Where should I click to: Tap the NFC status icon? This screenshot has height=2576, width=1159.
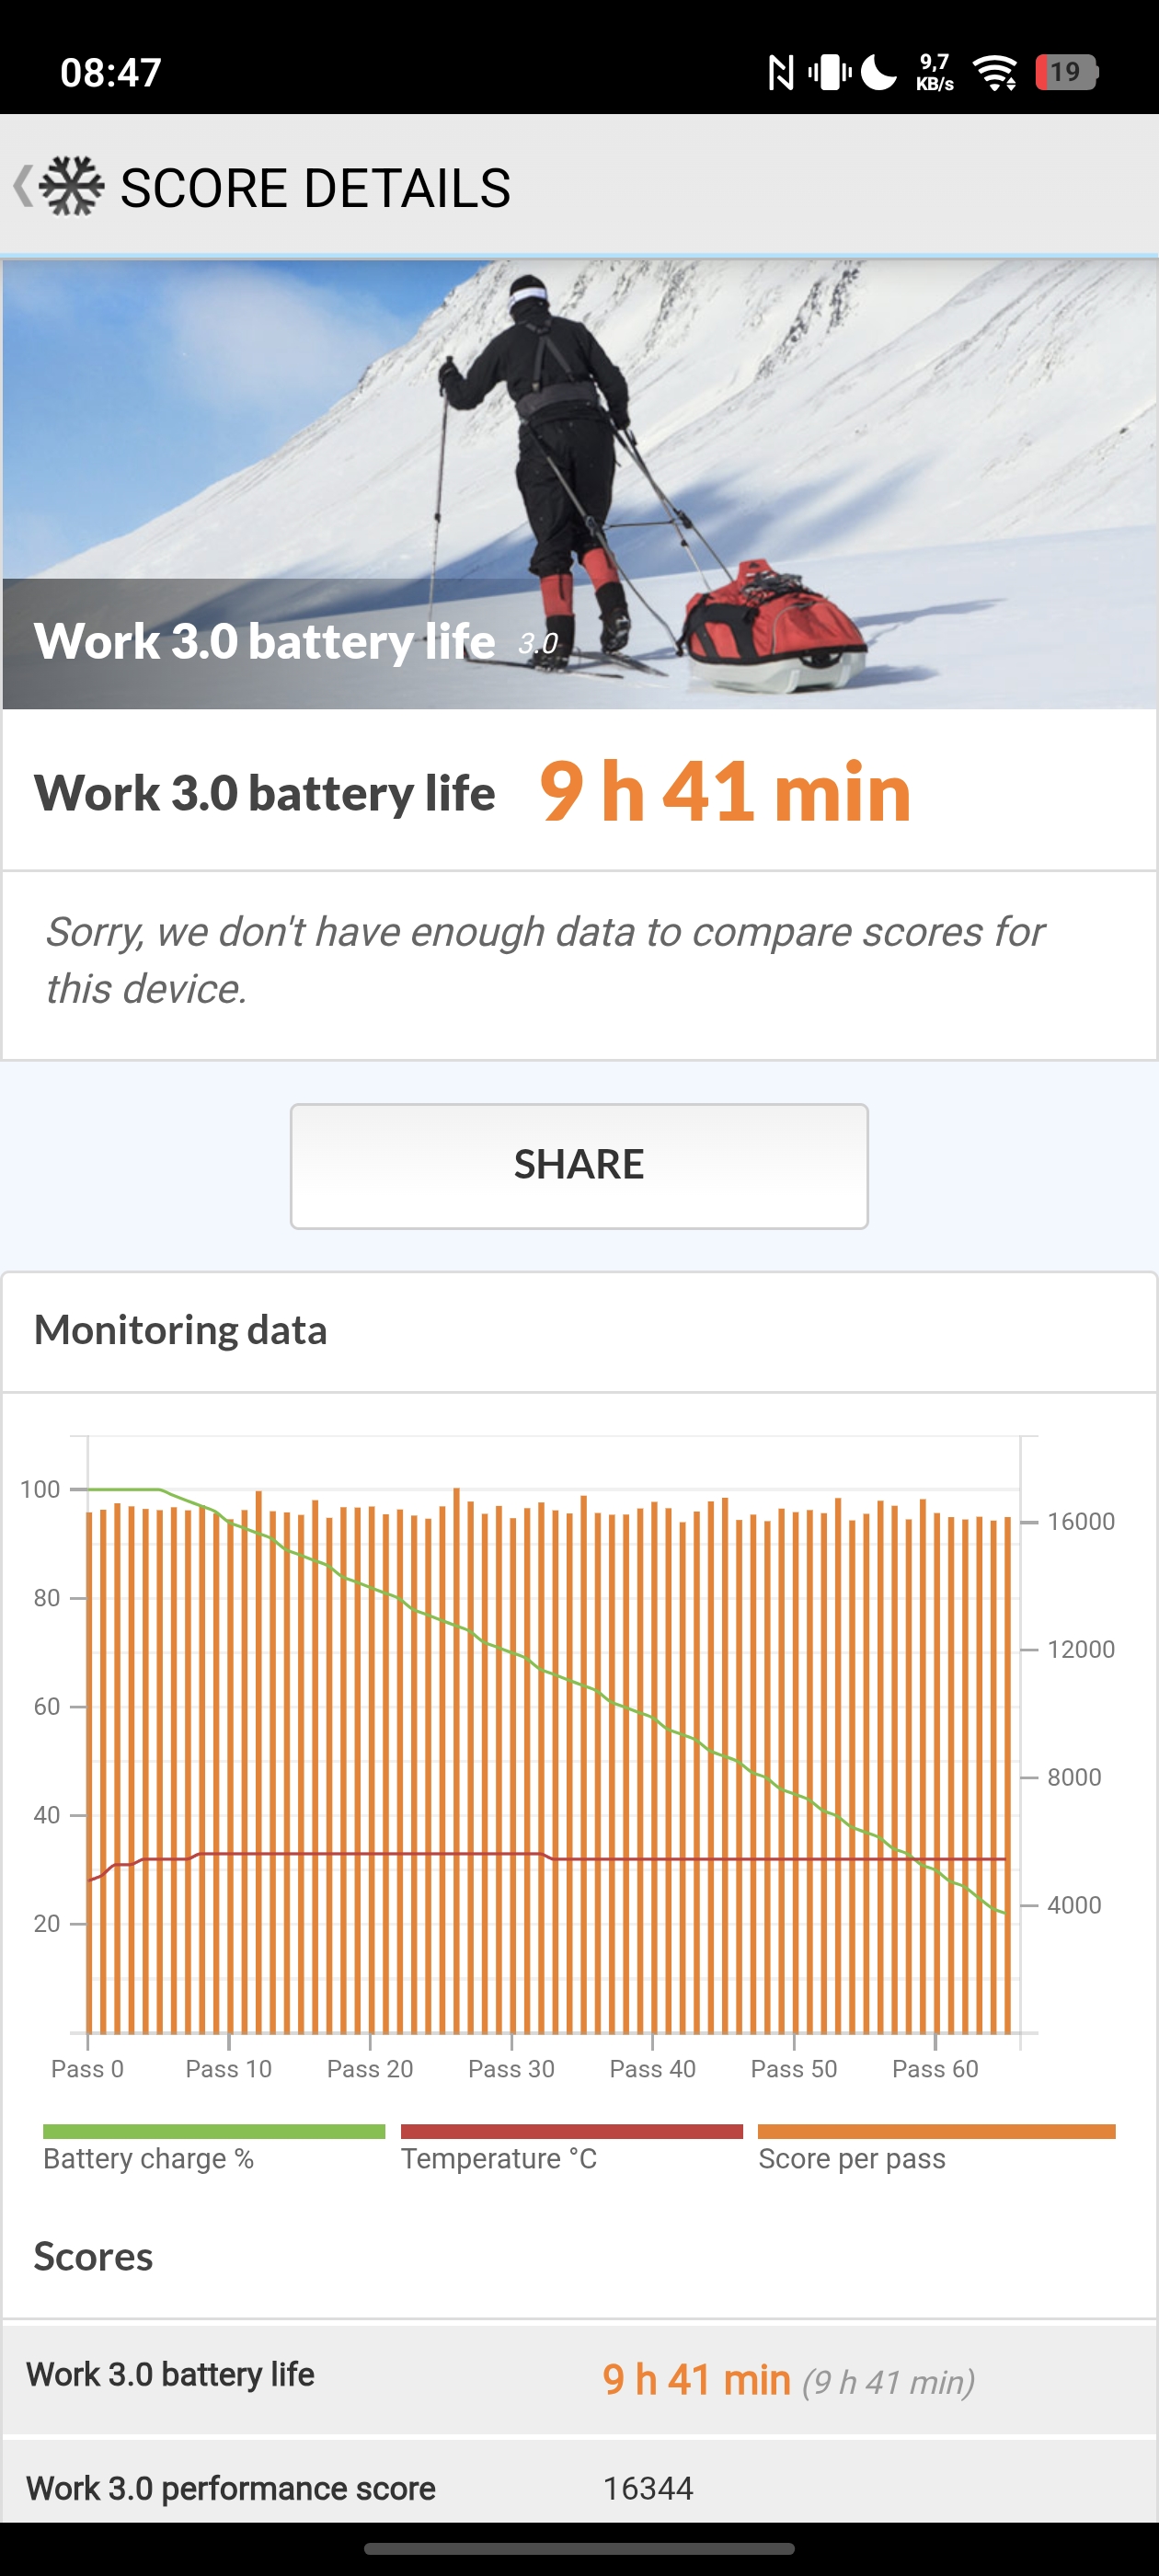pos(780,72)
